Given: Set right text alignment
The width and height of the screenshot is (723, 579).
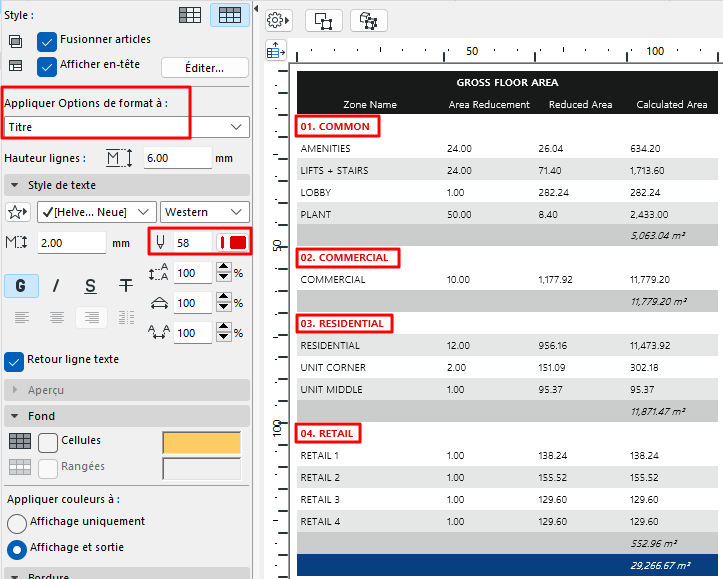Looking at the screenshot, I should coord(90,317).
